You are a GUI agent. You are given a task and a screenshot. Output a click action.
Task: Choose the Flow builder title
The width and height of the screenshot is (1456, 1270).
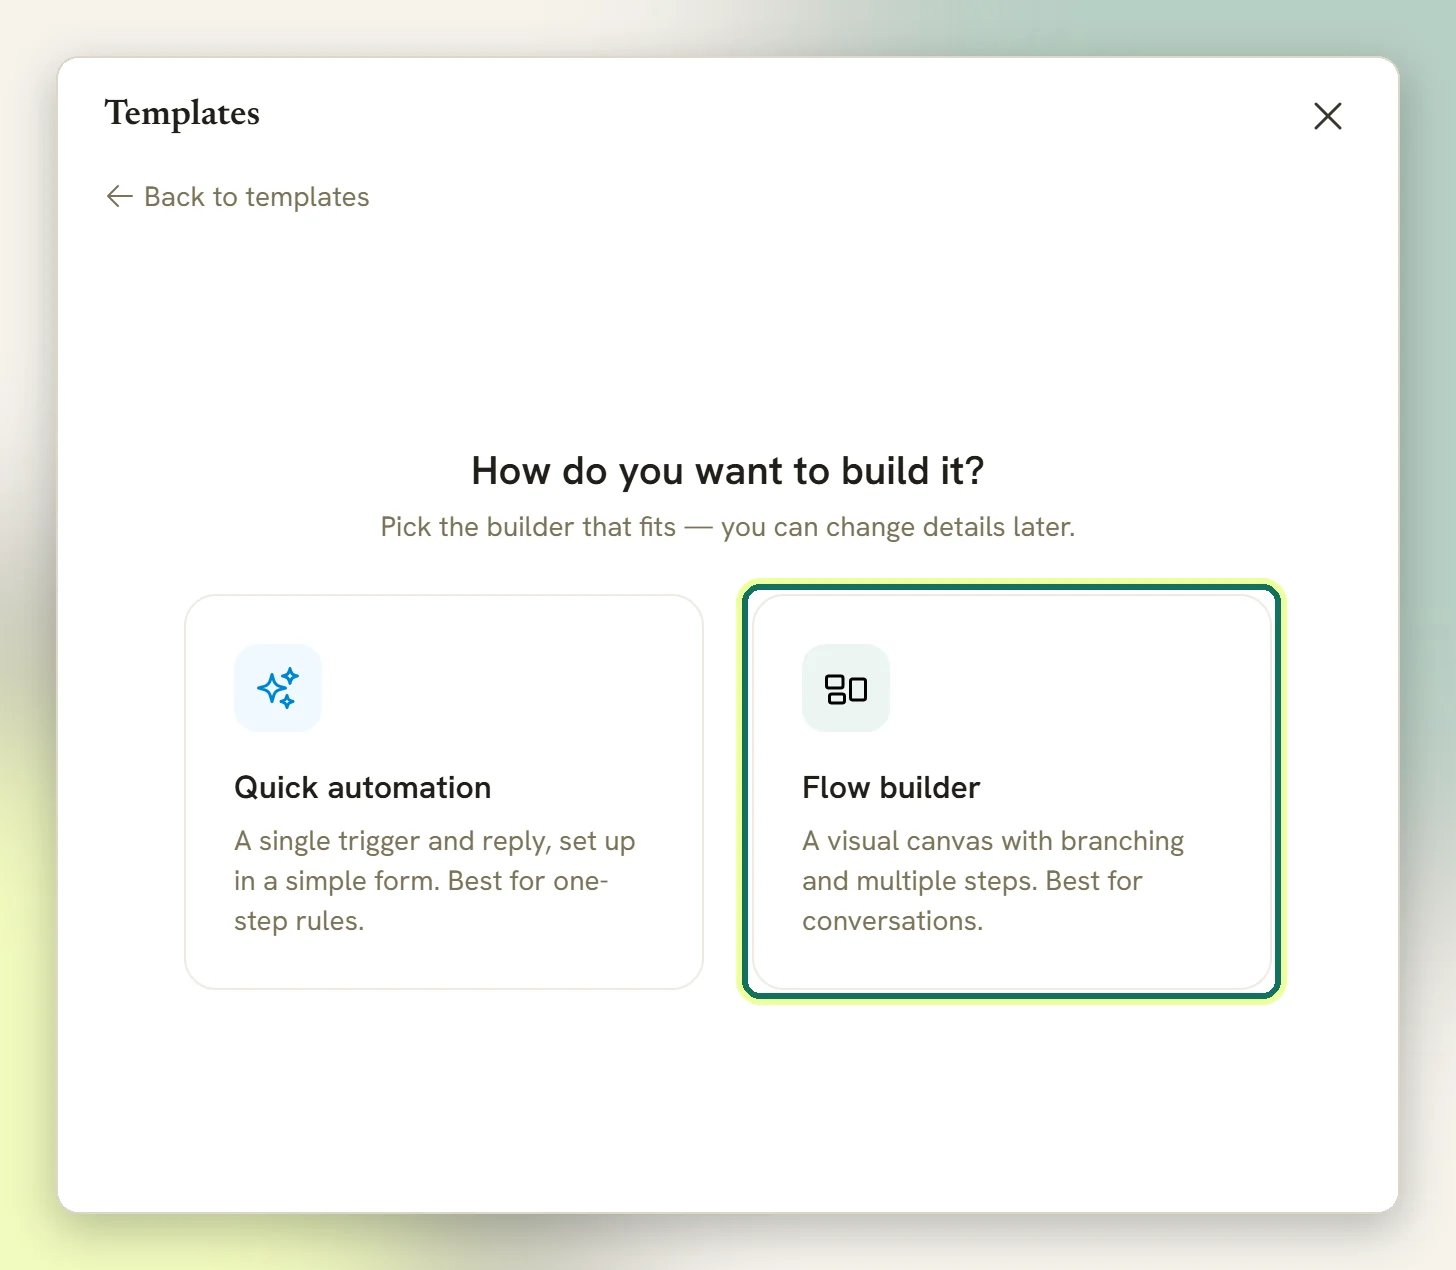click(891, 787)
